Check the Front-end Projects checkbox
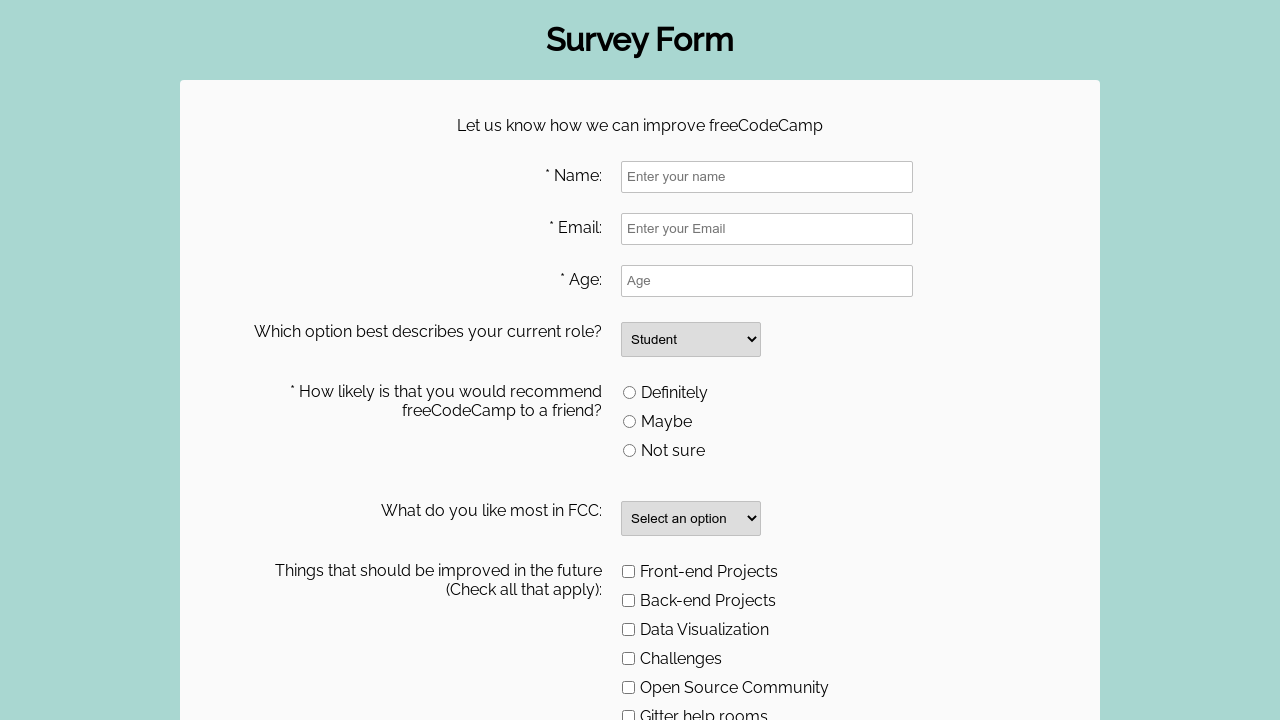The width and height of the screenshot is (1280, 720). click(x=628, y=572)
